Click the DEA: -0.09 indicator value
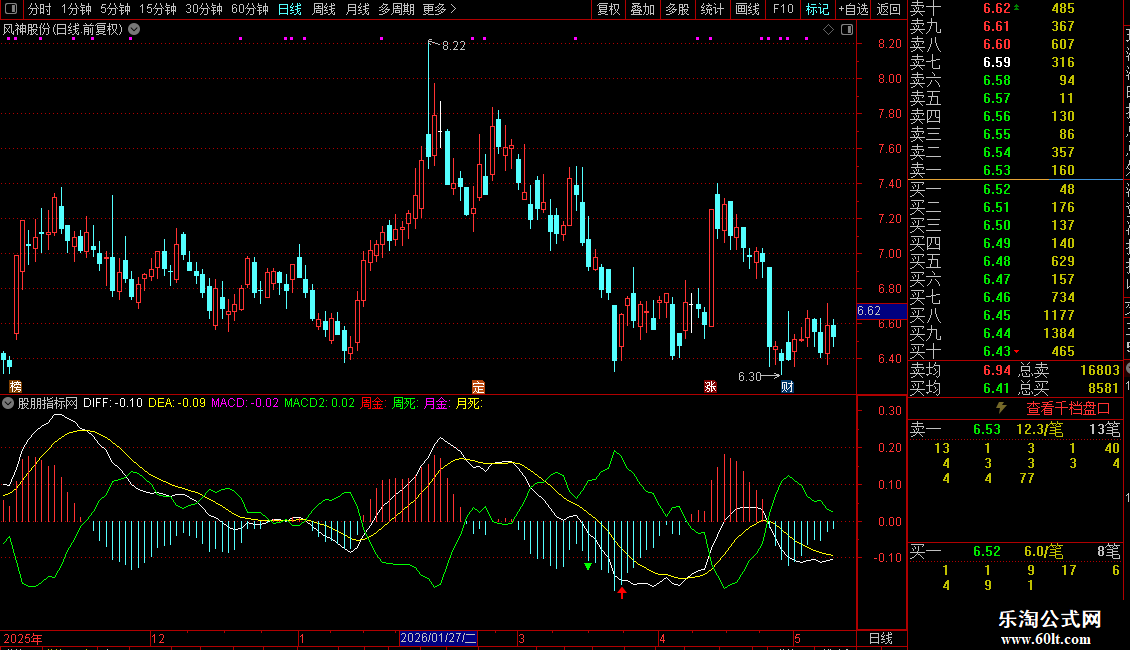1130x650 pixels. (177, 403)
